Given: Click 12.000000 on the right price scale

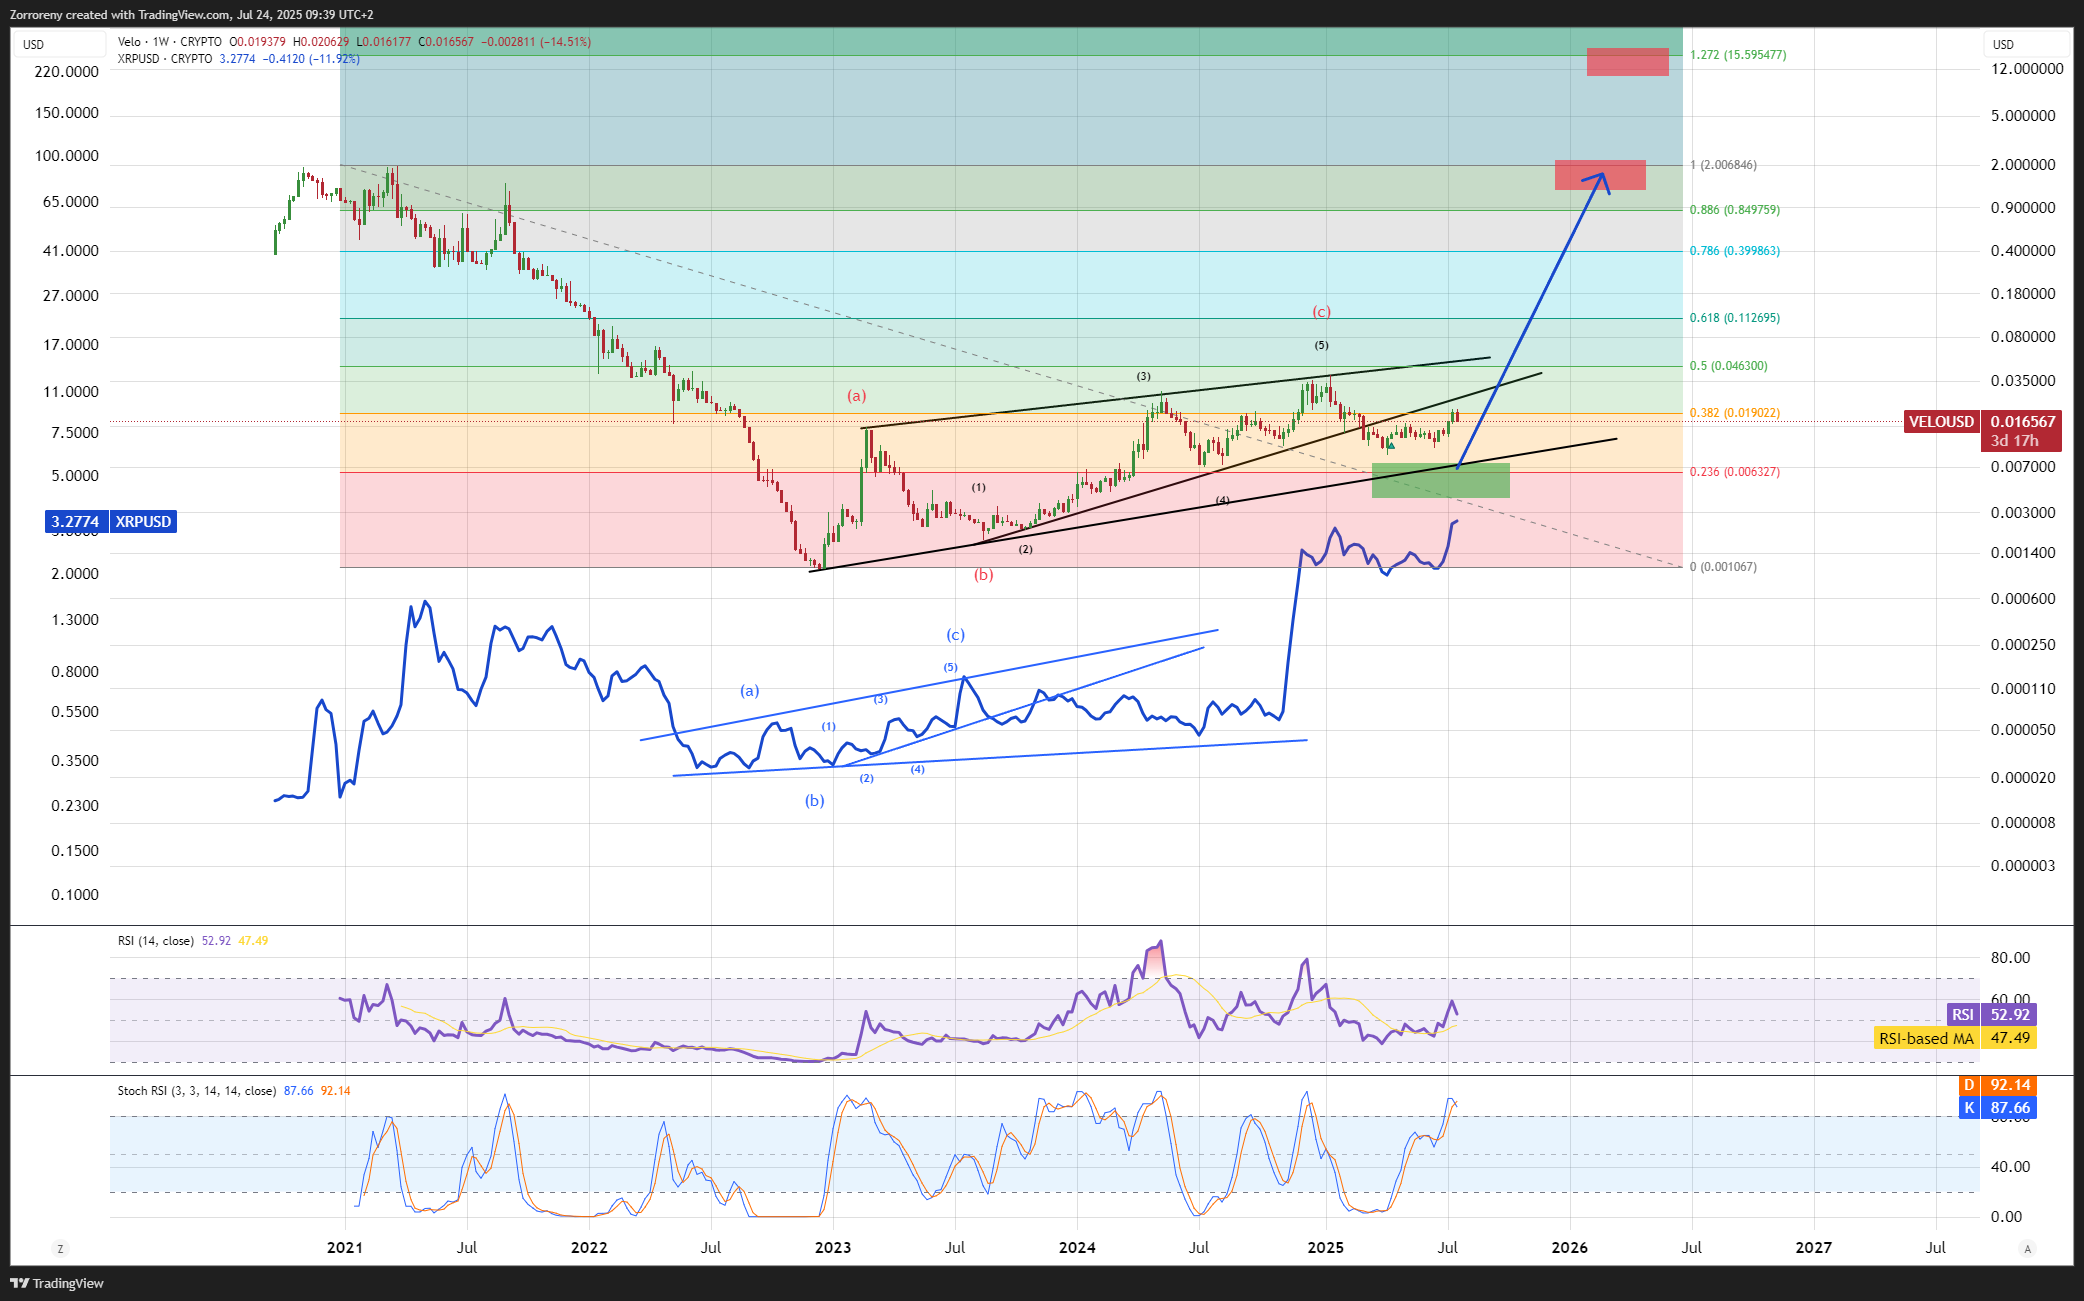Looking at the screenshot, I should coord(2027,69).
